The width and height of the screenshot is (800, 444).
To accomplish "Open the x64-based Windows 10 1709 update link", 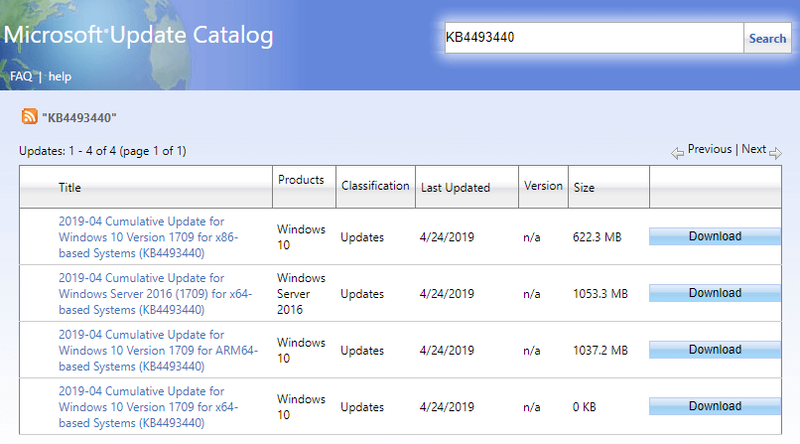I will click(x=148, y=407).
